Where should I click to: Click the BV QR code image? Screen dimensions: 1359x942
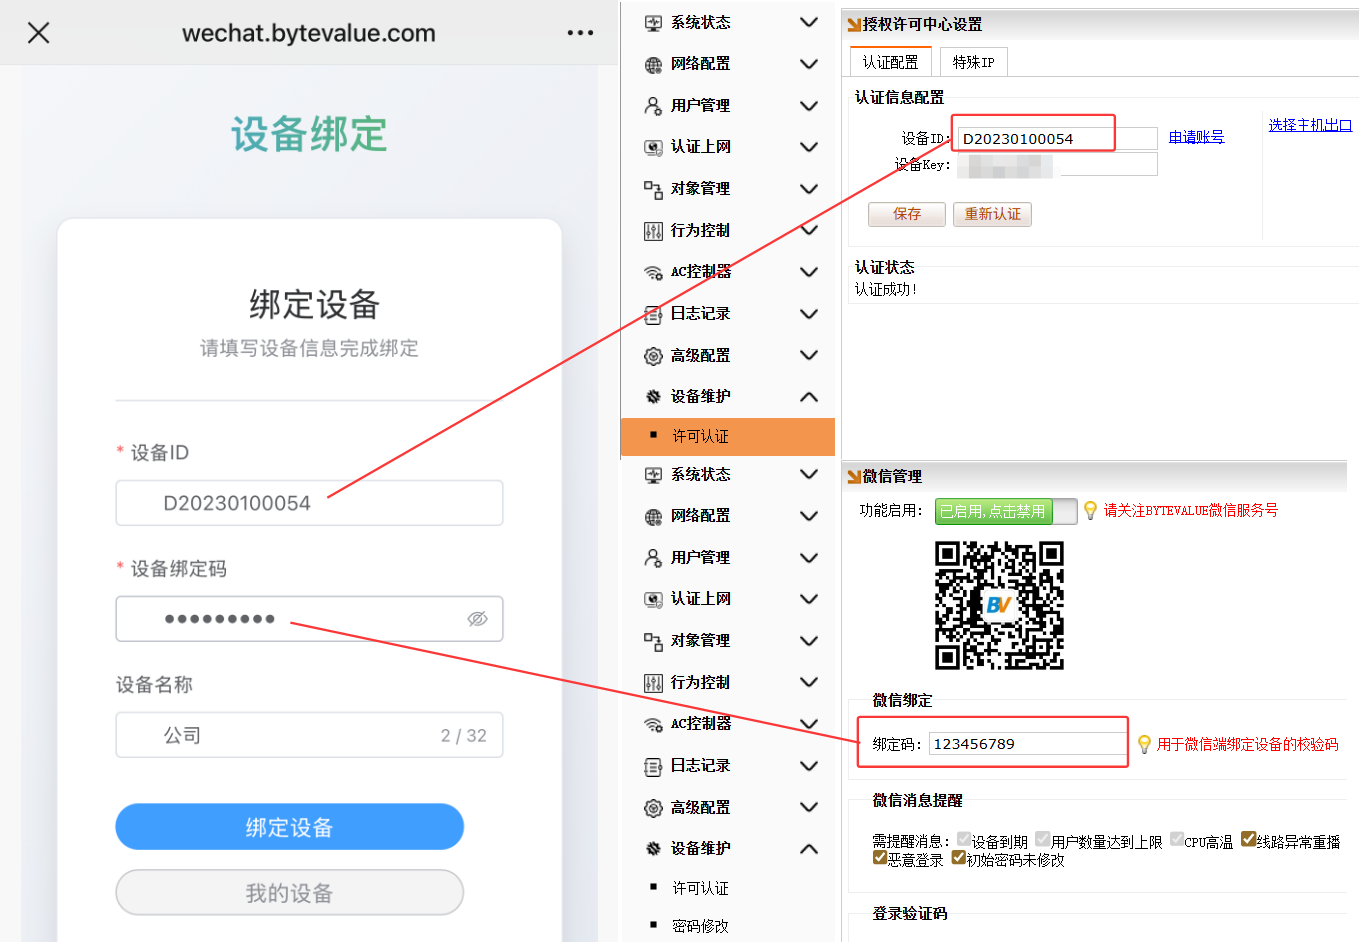(999, 605)
